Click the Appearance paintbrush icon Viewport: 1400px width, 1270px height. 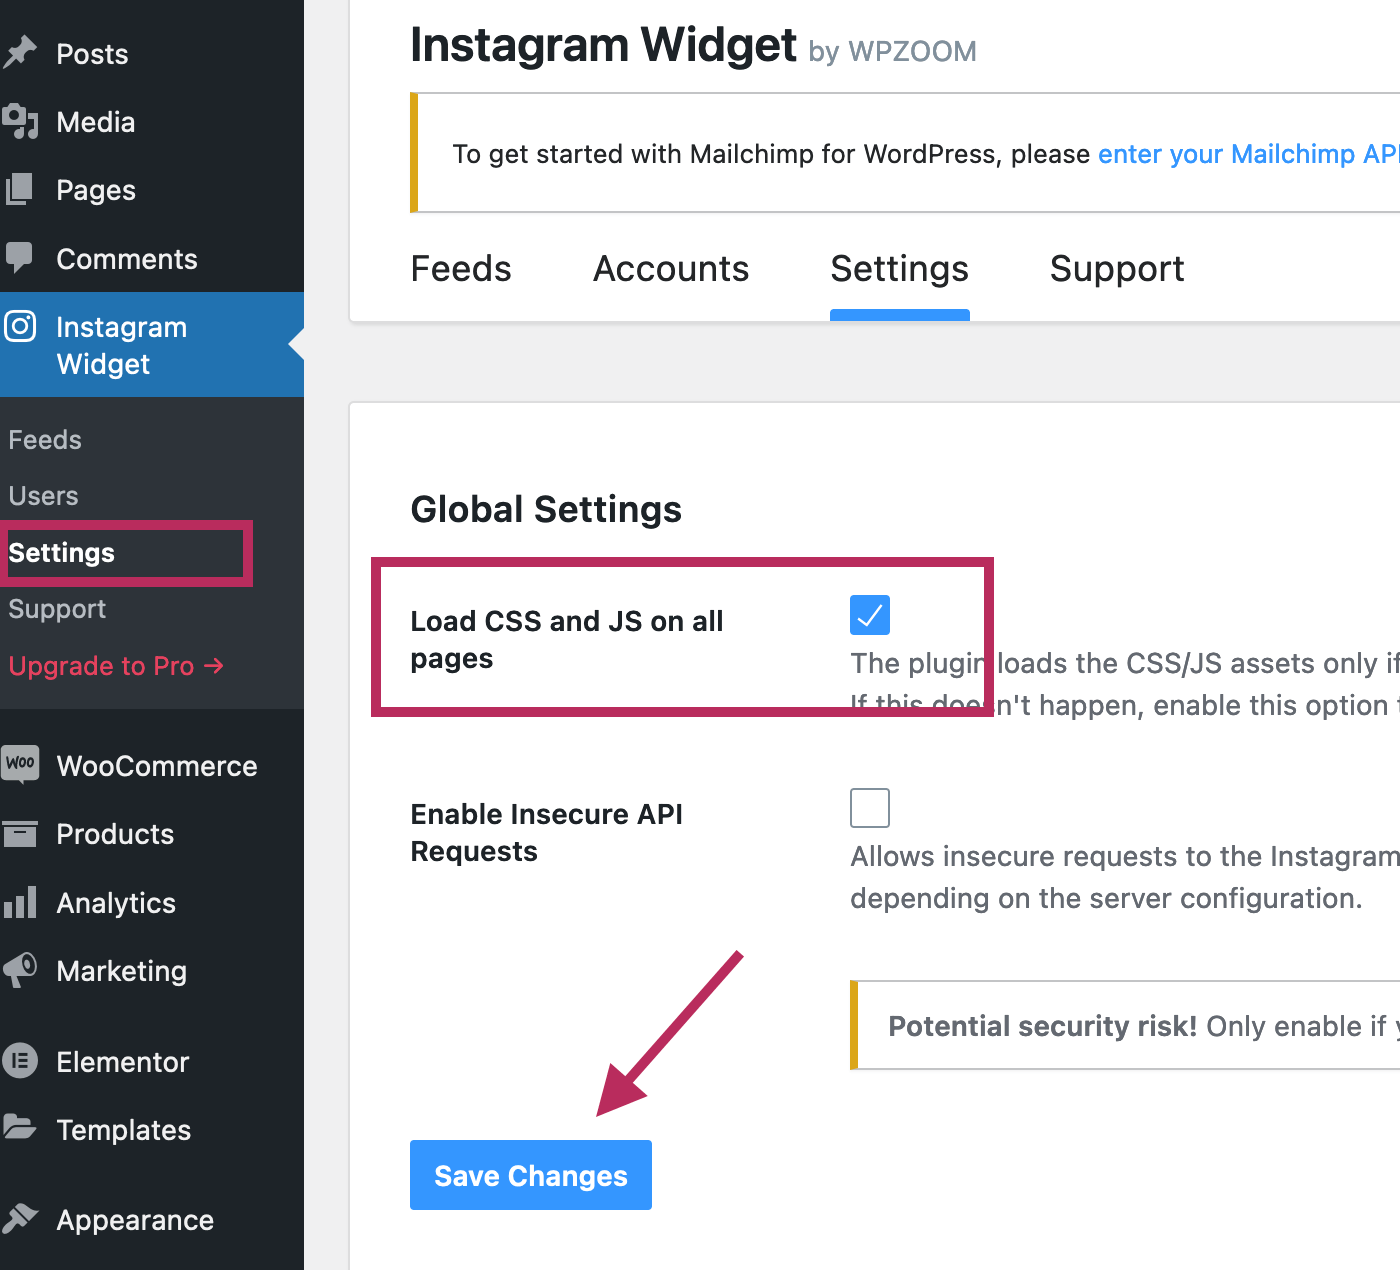coord(20,1219)
